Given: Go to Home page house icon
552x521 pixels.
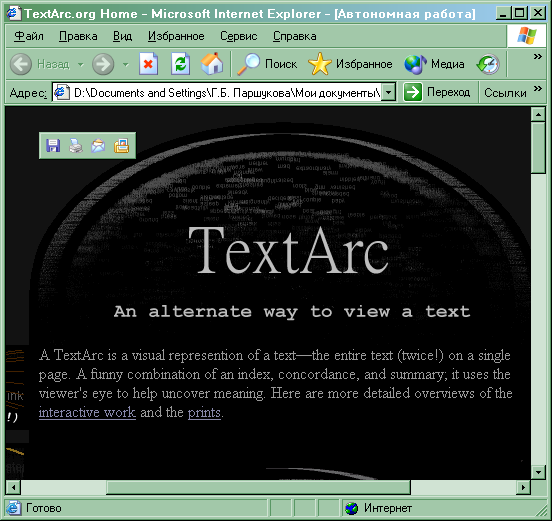Looking at the screenshot, I should coord(212,64).
